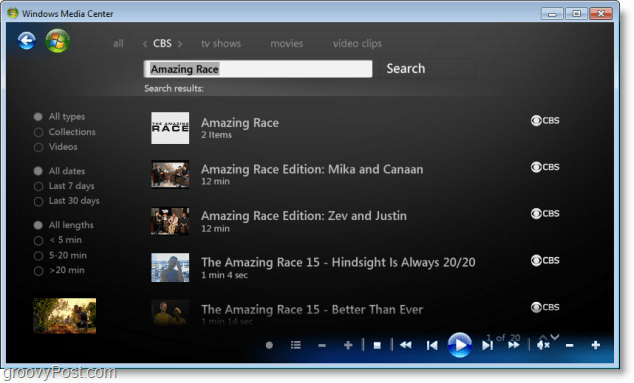634x383 pixels.
Task: Select the 'Videos' radio option
Action: tap(55, 147)
